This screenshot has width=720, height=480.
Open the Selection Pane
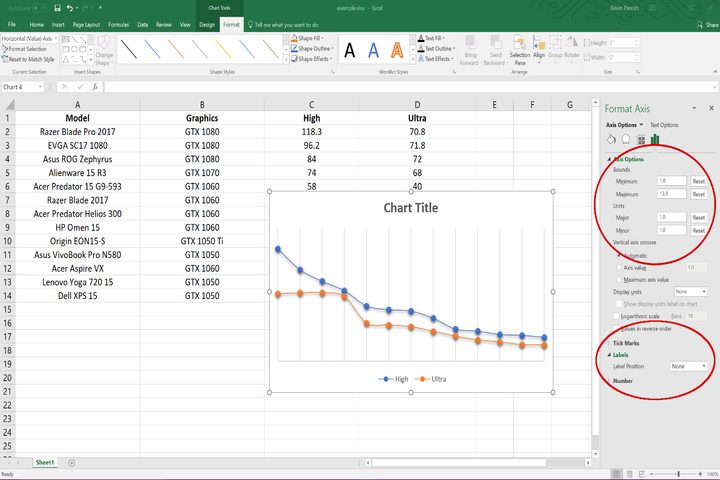(x=520, y=50)
